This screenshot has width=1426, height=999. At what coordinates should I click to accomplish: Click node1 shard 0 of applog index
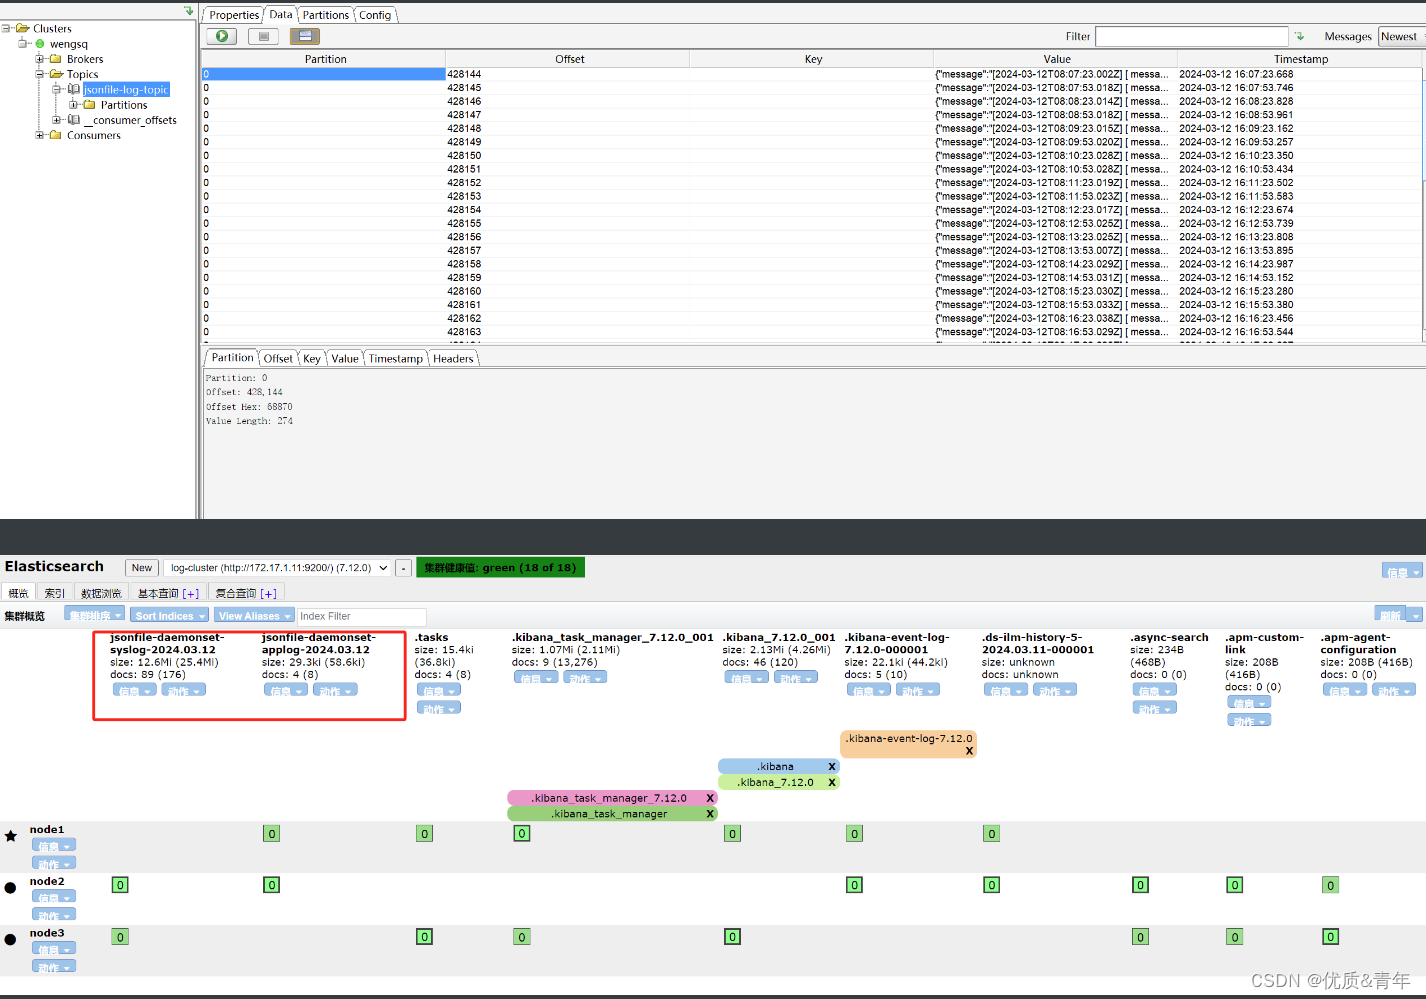[x=271, y=834]
